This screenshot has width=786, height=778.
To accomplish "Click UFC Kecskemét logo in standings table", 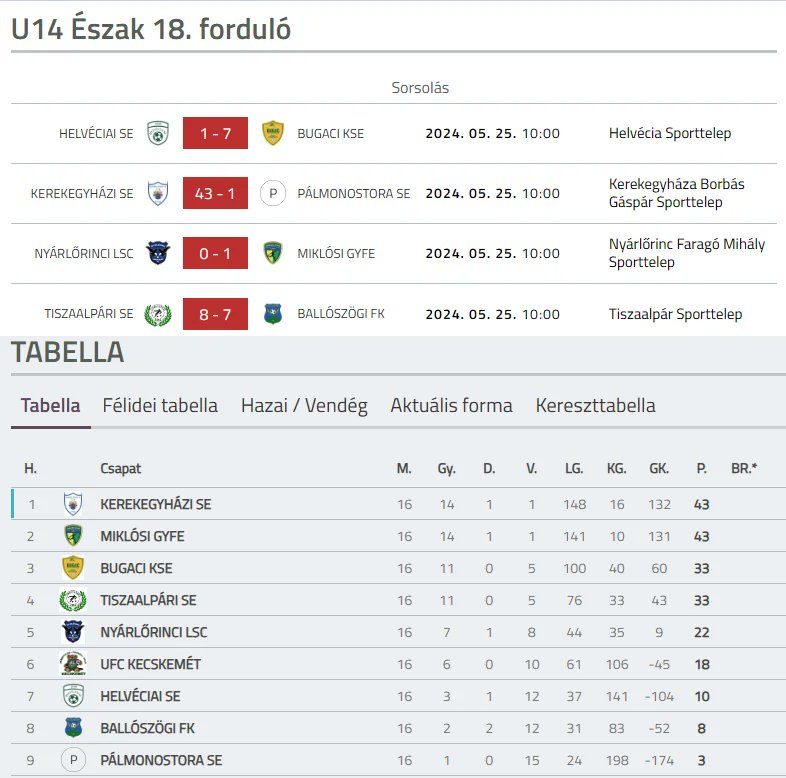I will click(x=73, y=664).
